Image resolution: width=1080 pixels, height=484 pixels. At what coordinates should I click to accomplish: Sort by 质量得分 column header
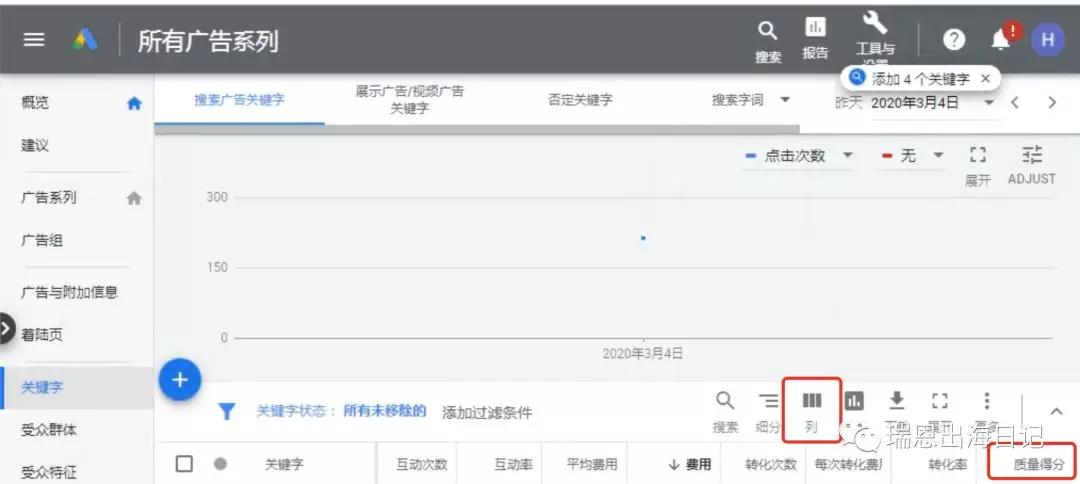coord(1039,465)
